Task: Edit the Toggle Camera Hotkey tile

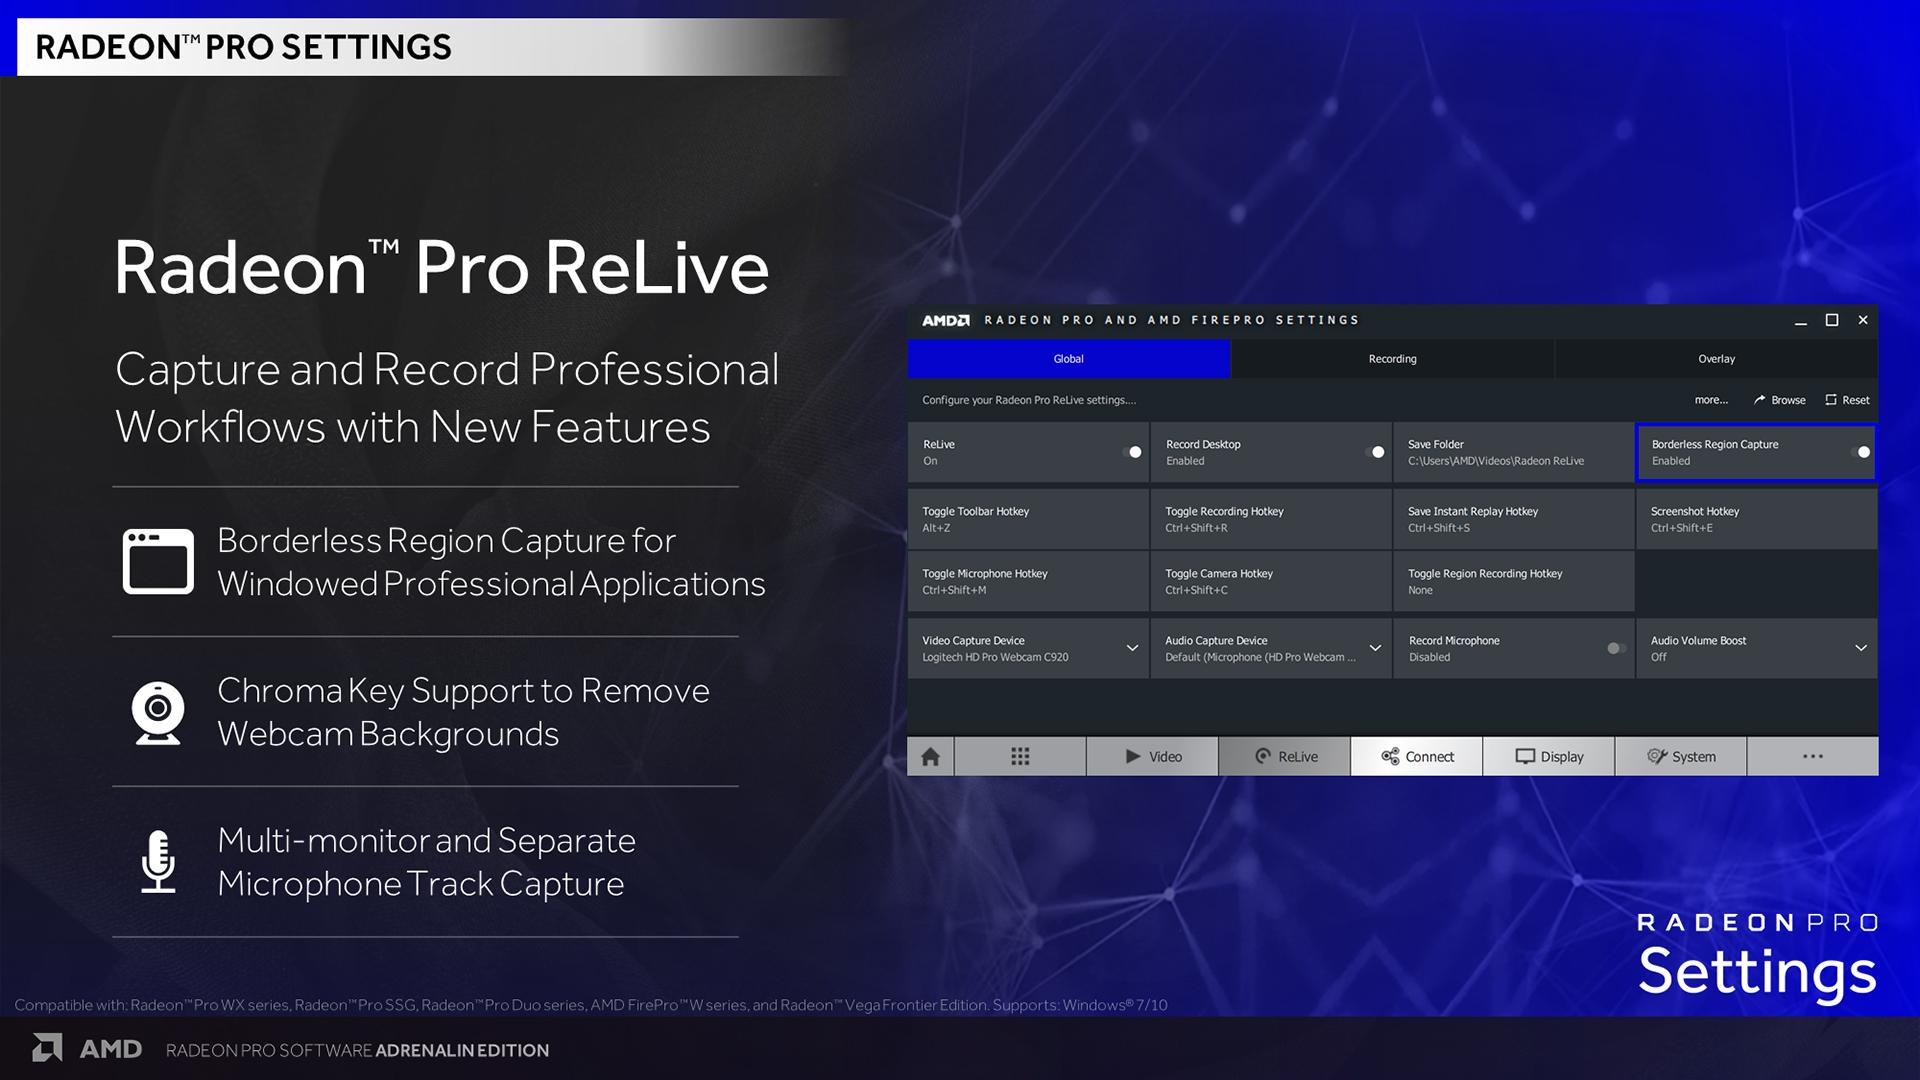Action: tap(1271, 582)
